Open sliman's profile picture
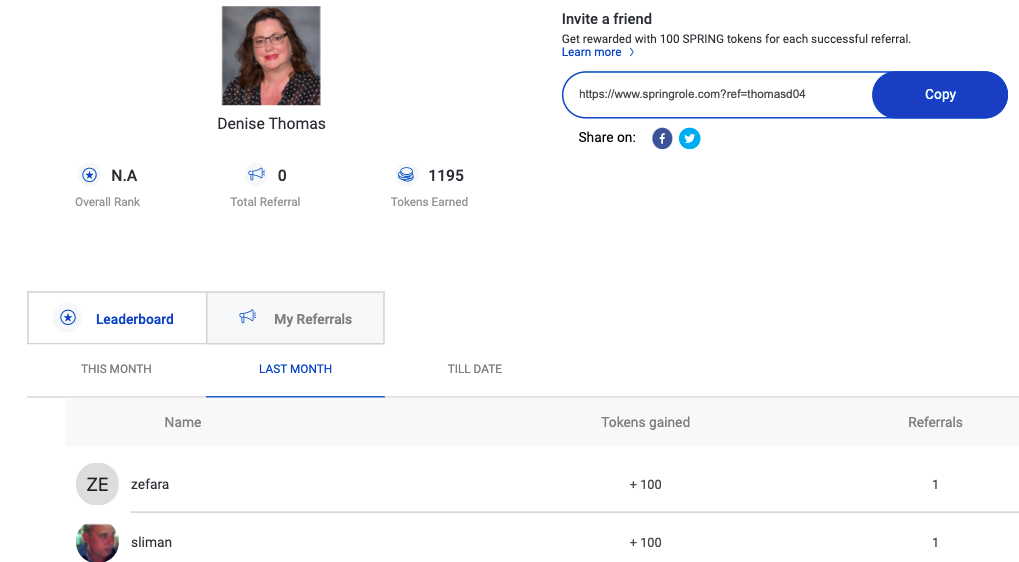The width and height of the screenshot is (1019, 562). 97,542
